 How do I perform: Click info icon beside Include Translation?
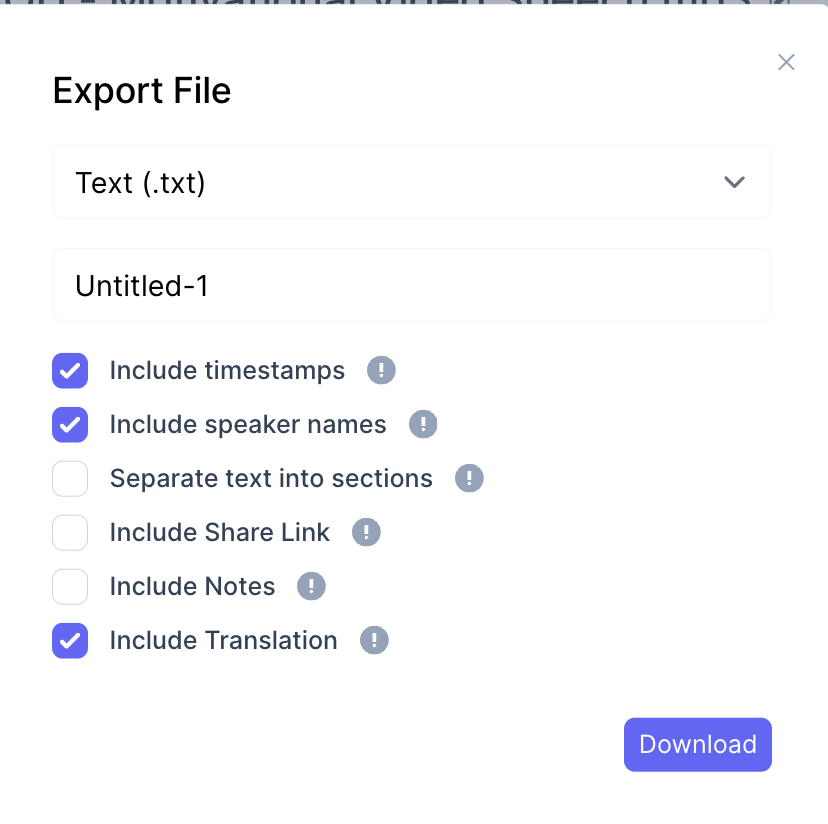click(x=374, y=641)
